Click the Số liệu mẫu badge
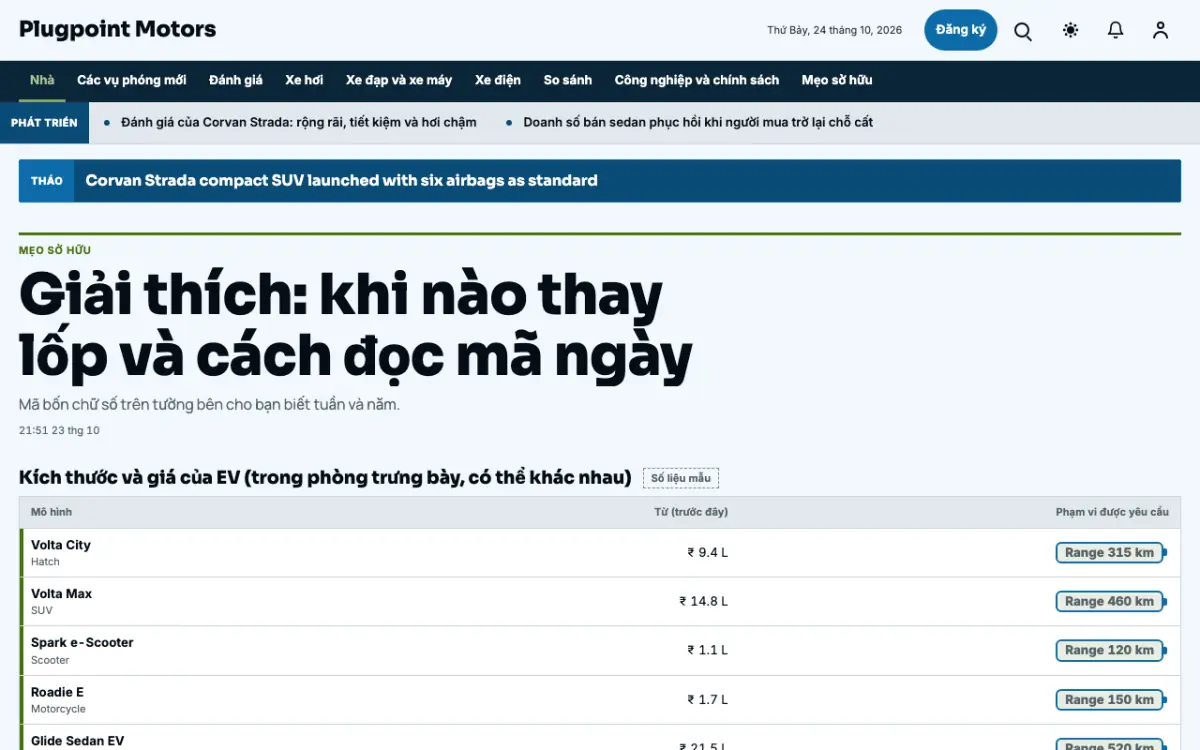The height and width of the screenshot is (750, 1200). [x=681, y=478]
